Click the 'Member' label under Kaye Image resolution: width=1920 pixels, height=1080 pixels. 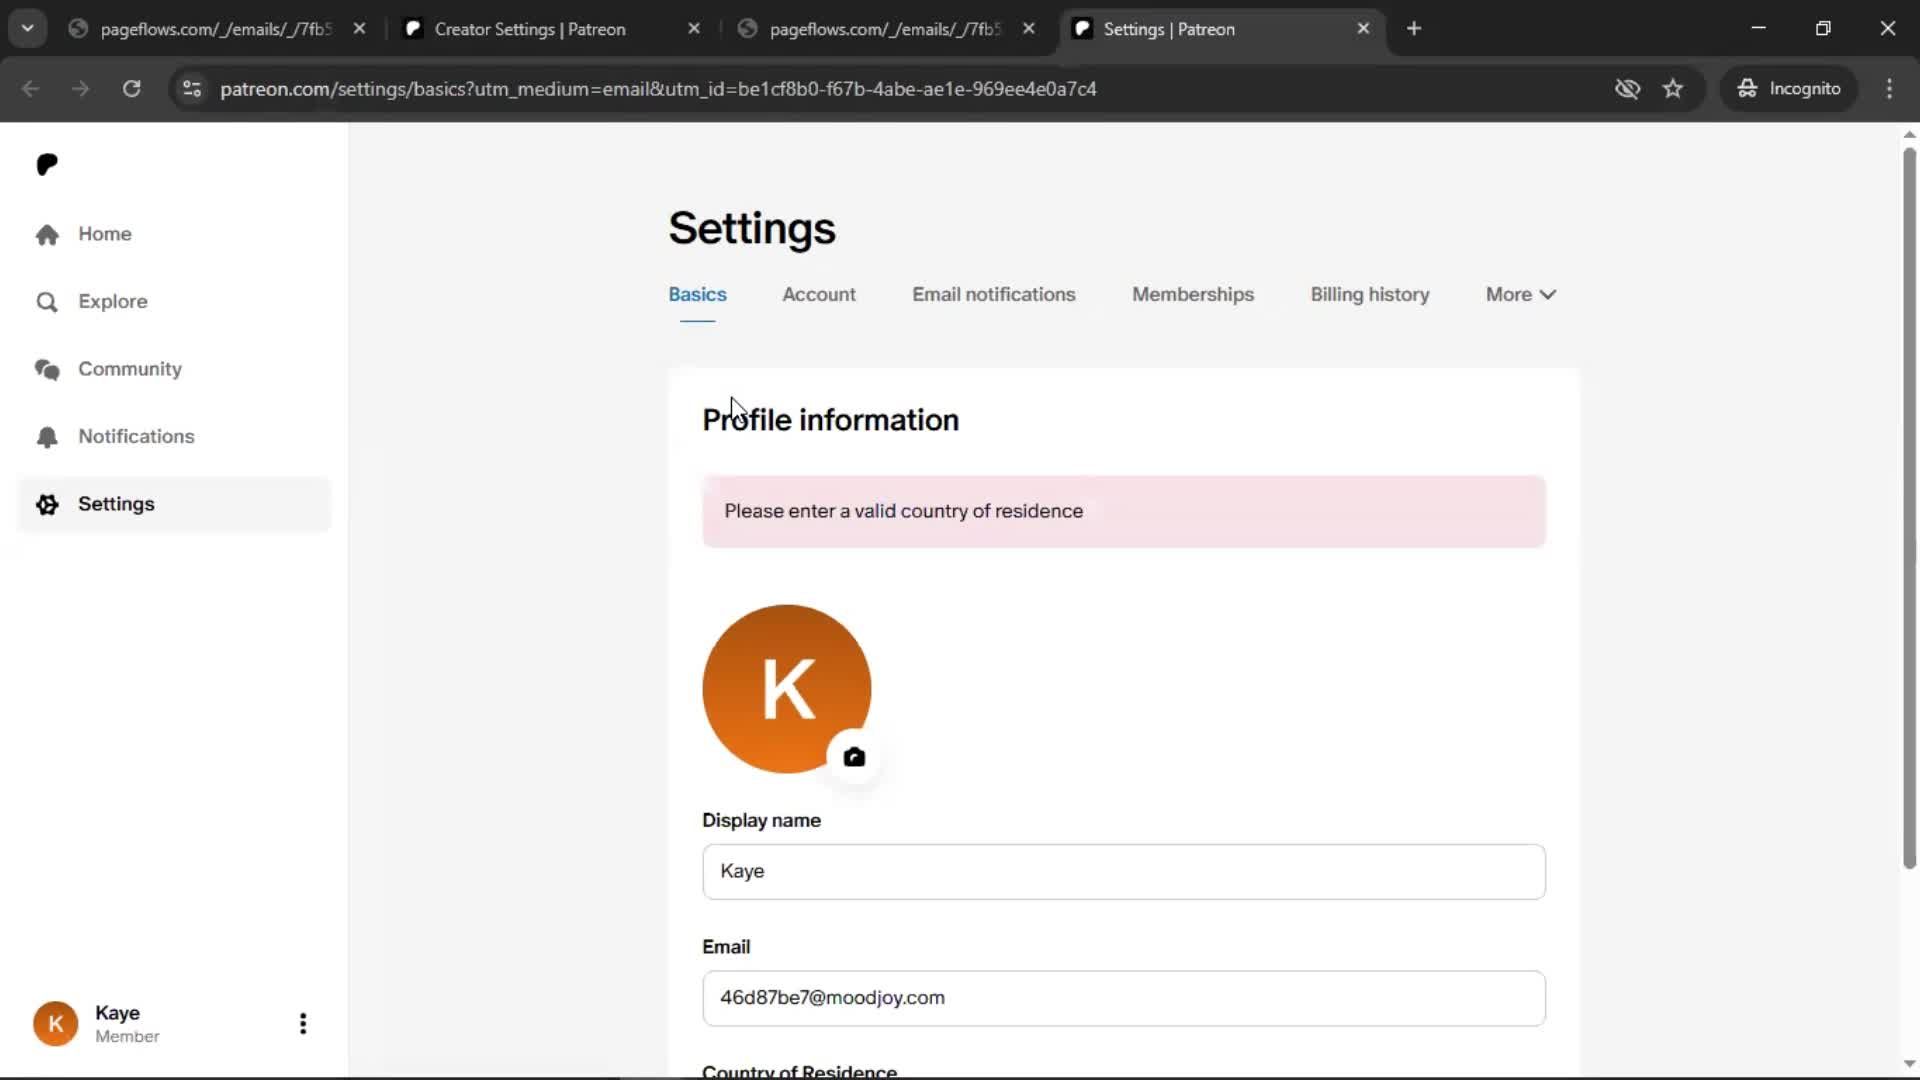(127, 1037)
